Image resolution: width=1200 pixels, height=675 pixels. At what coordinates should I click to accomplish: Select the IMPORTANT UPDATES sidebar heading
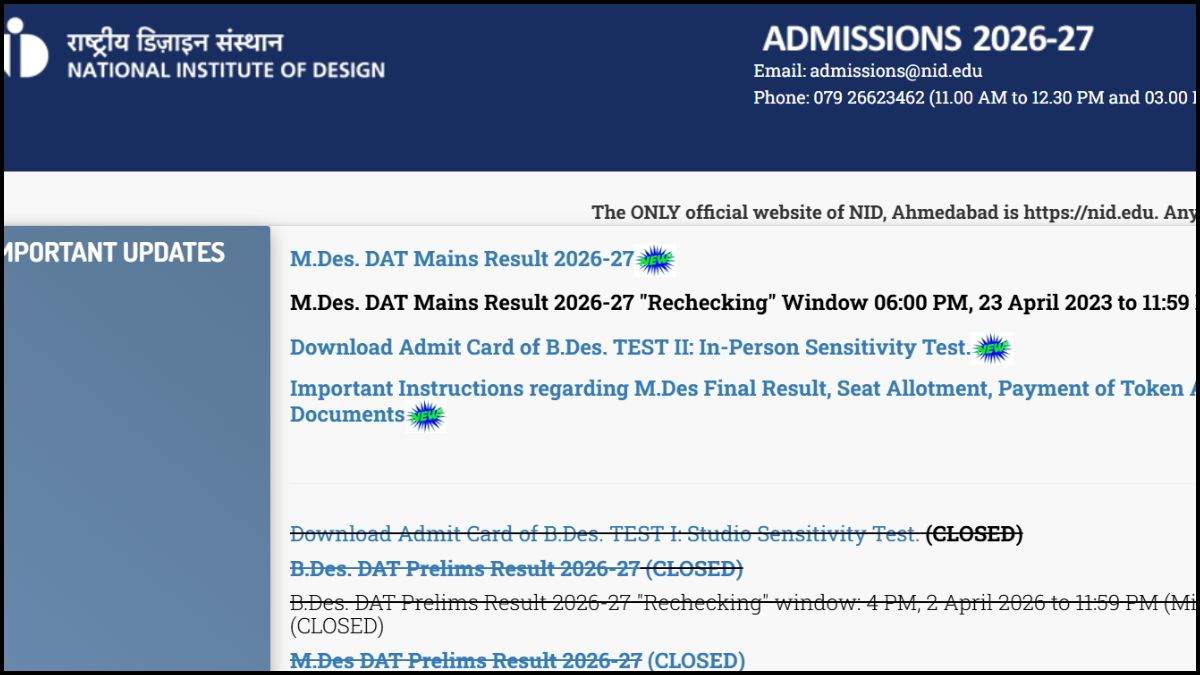[114, 252]
